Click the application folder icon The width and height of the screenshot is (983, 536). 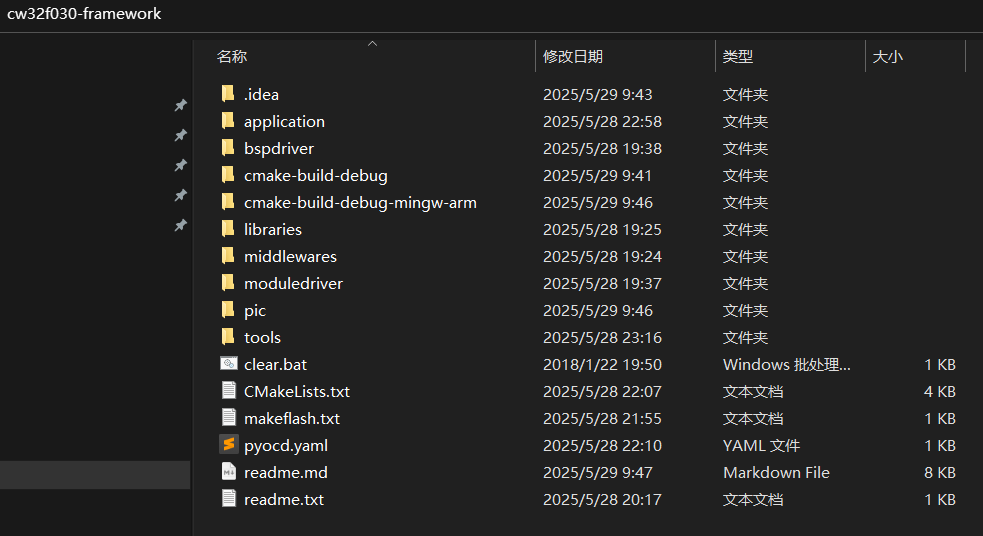(x=228, y=121)
